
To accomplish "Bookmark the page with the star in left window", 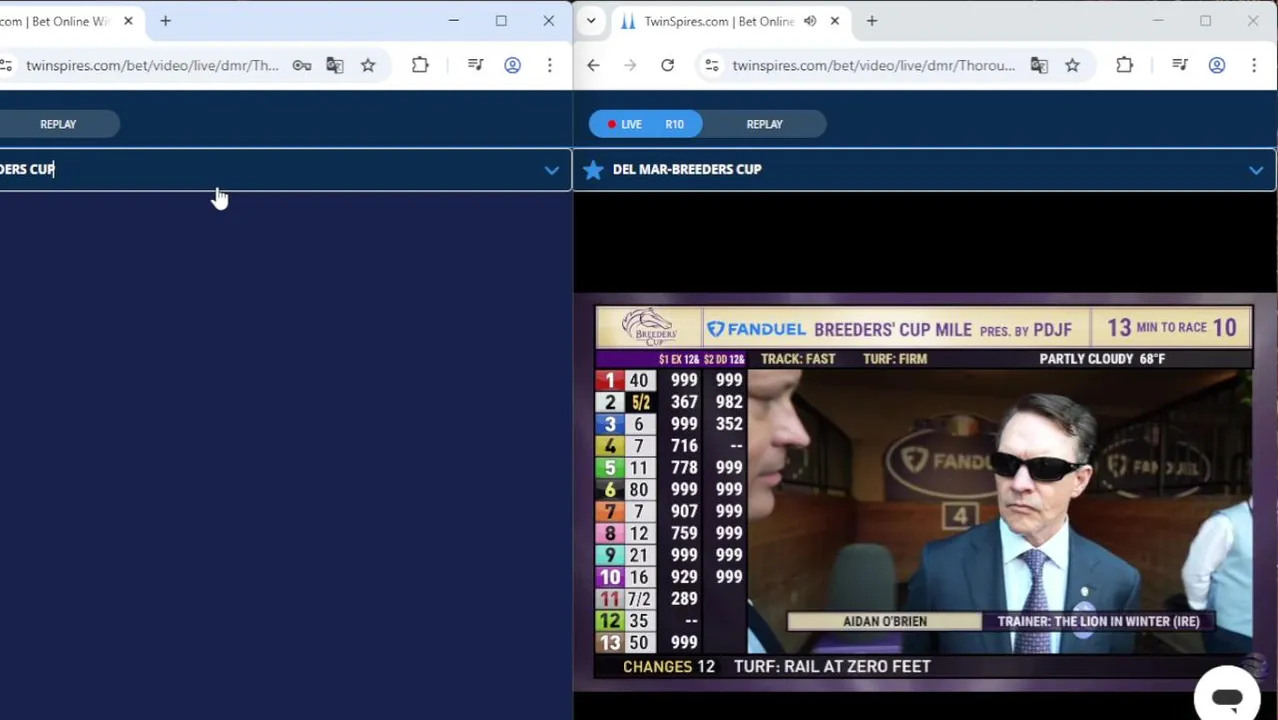I will click(x=368, y=66).
